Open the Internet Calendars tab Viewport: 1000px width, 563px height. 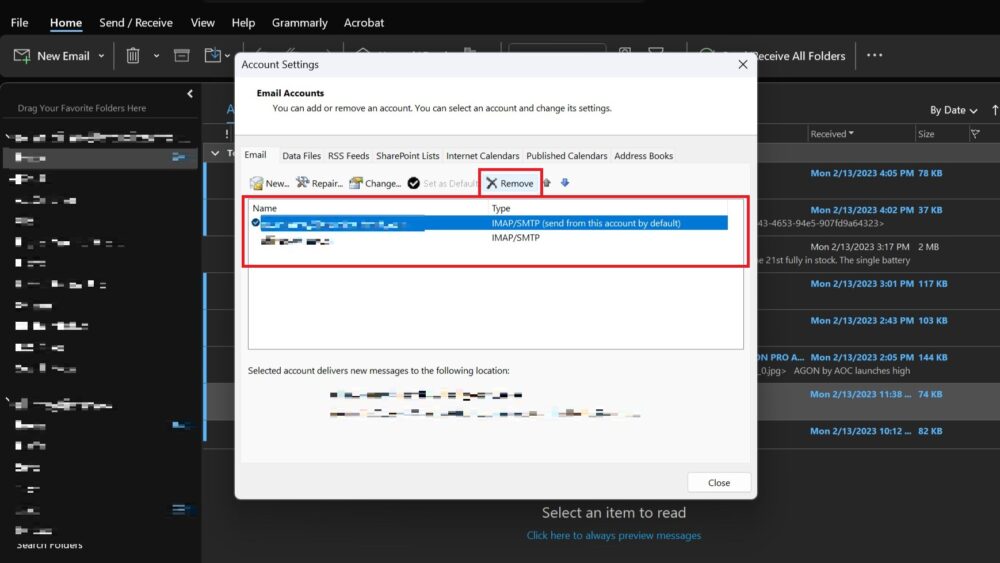(x=482, y=156)
